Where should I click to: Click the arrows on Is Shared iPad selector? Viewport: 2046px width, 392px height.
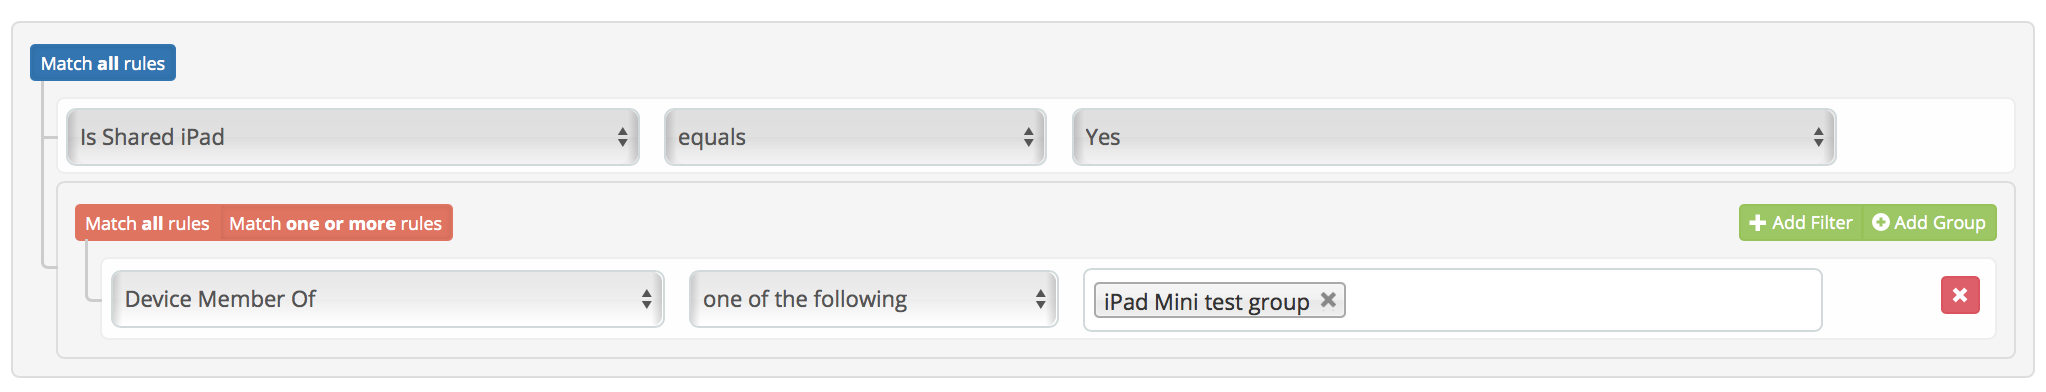[622, 137]
